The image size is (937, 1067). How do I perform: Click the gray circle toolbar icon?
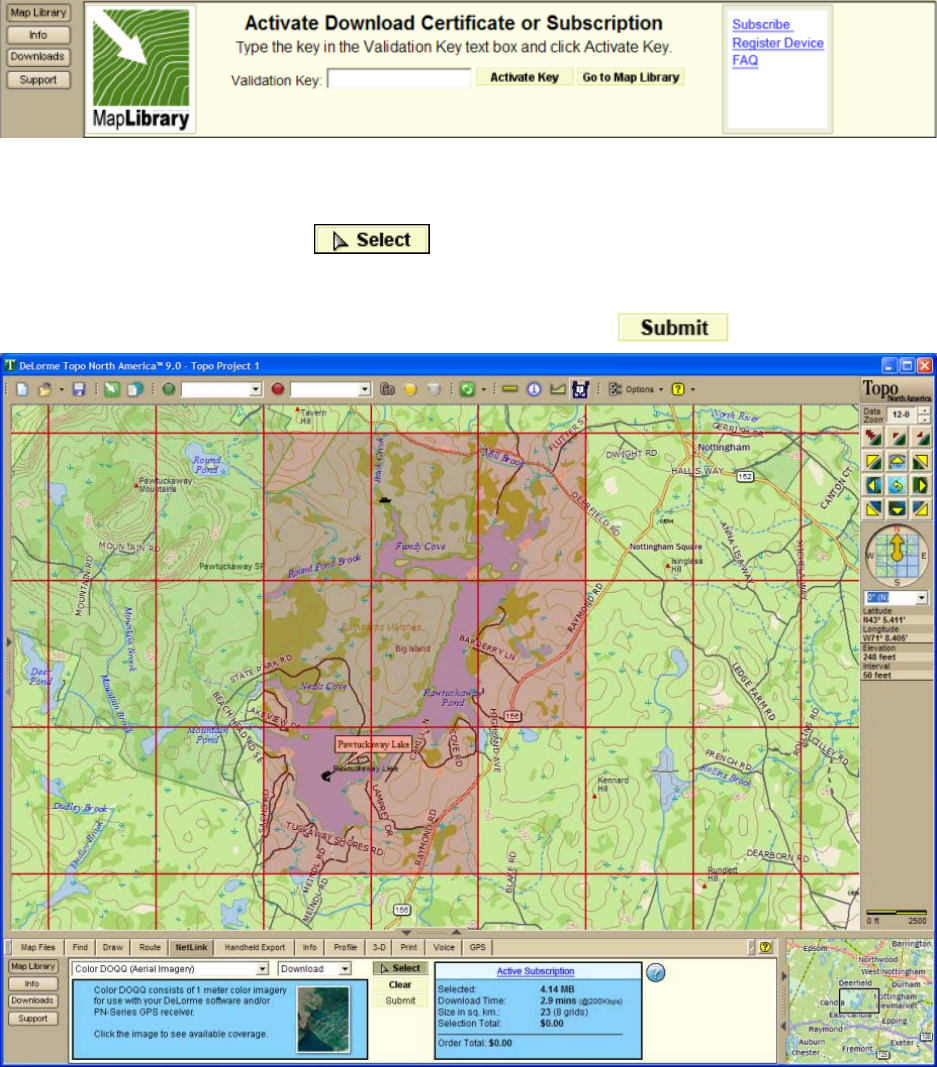pyautogui.click(x=434, y=389)
